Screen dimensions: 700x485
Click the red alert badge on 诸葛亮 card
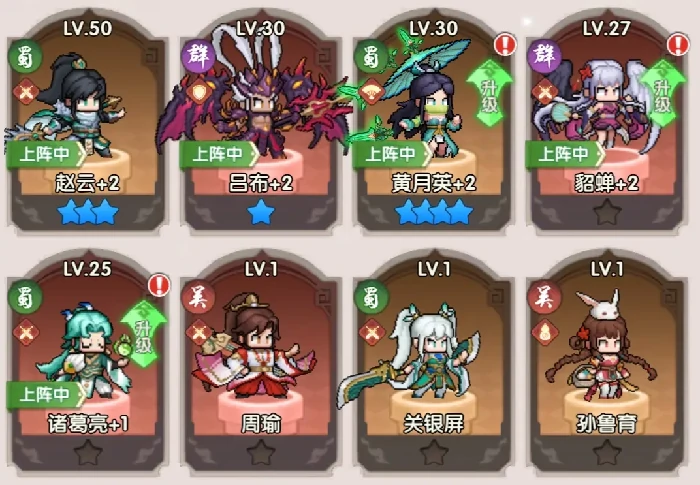click(159, 285)
